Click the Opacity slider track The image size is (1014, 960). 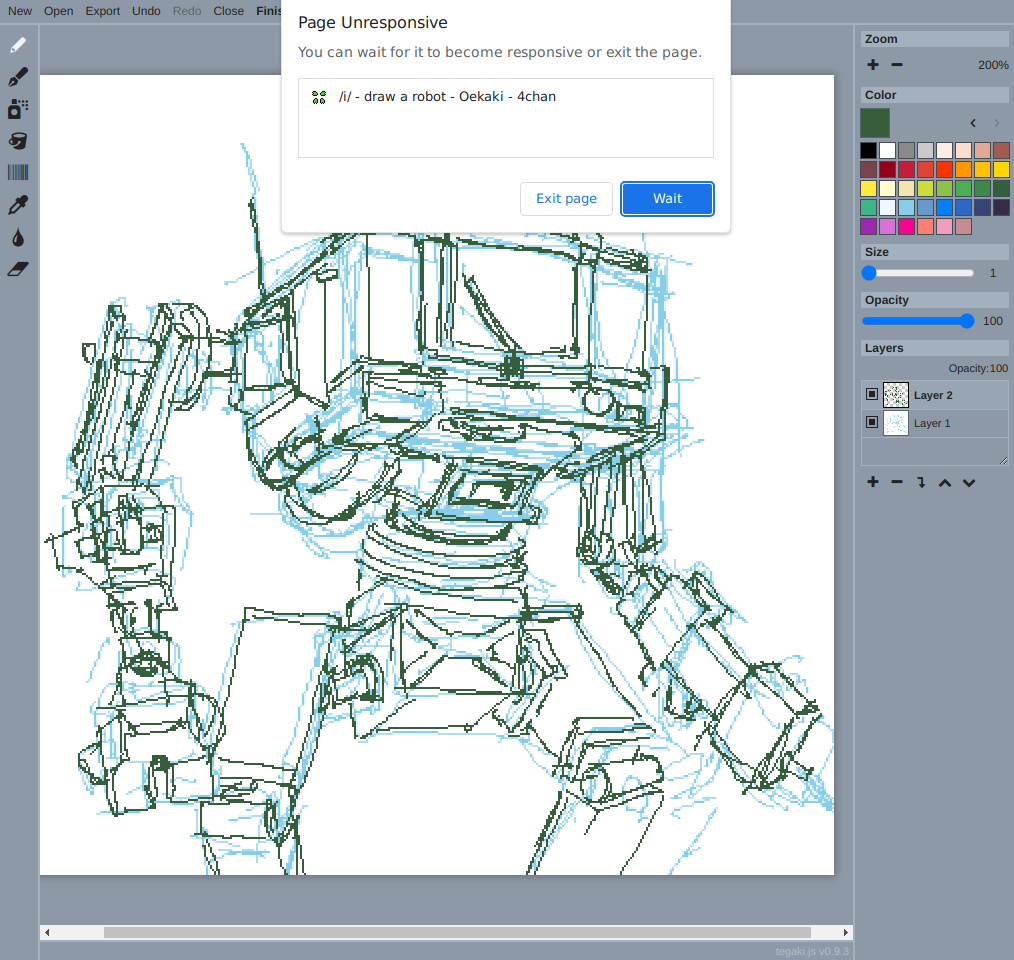click(918, 321)
